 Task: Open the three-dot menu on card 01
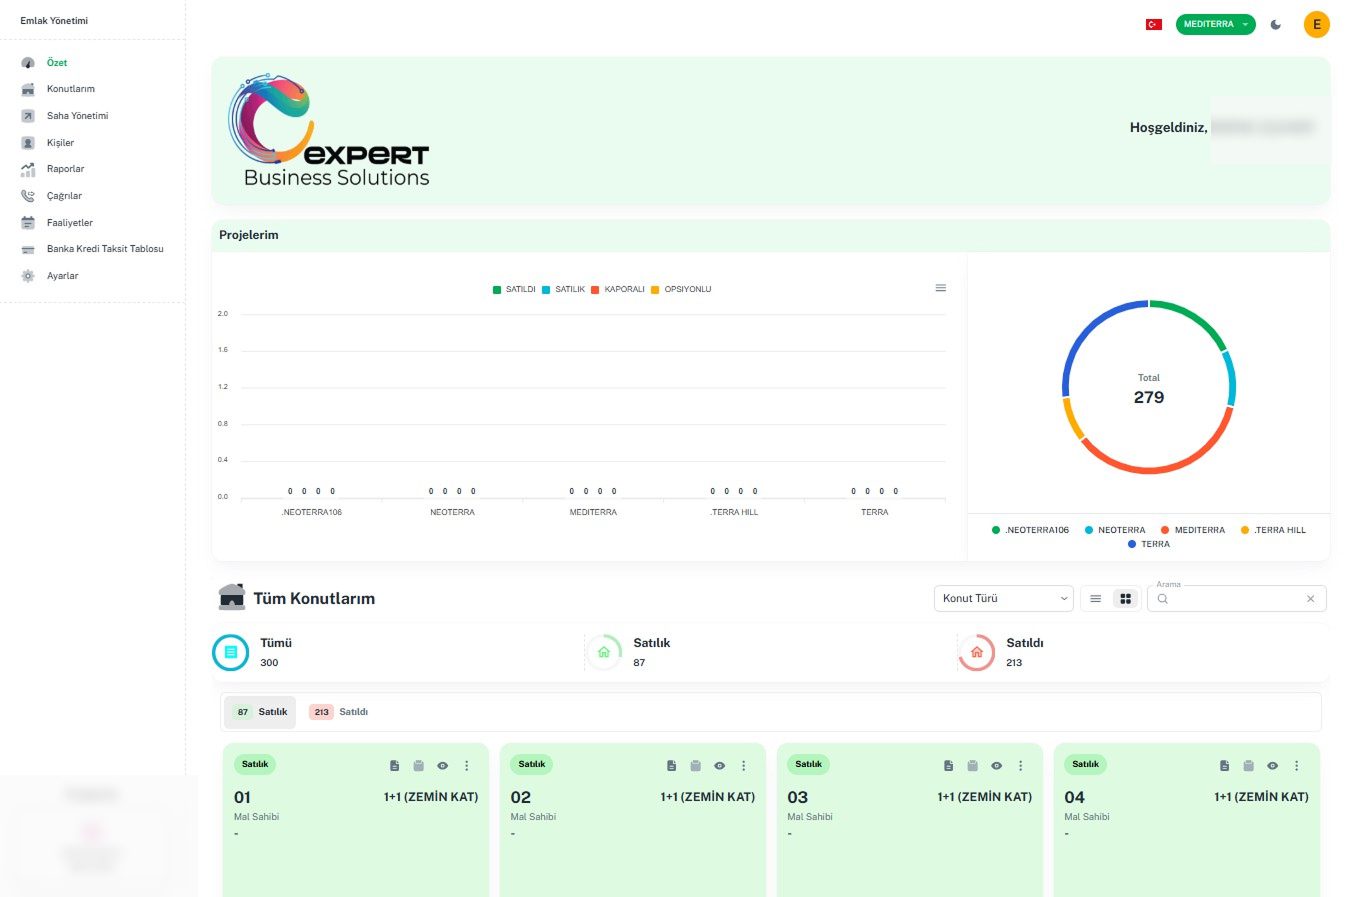tap(466, 766)
